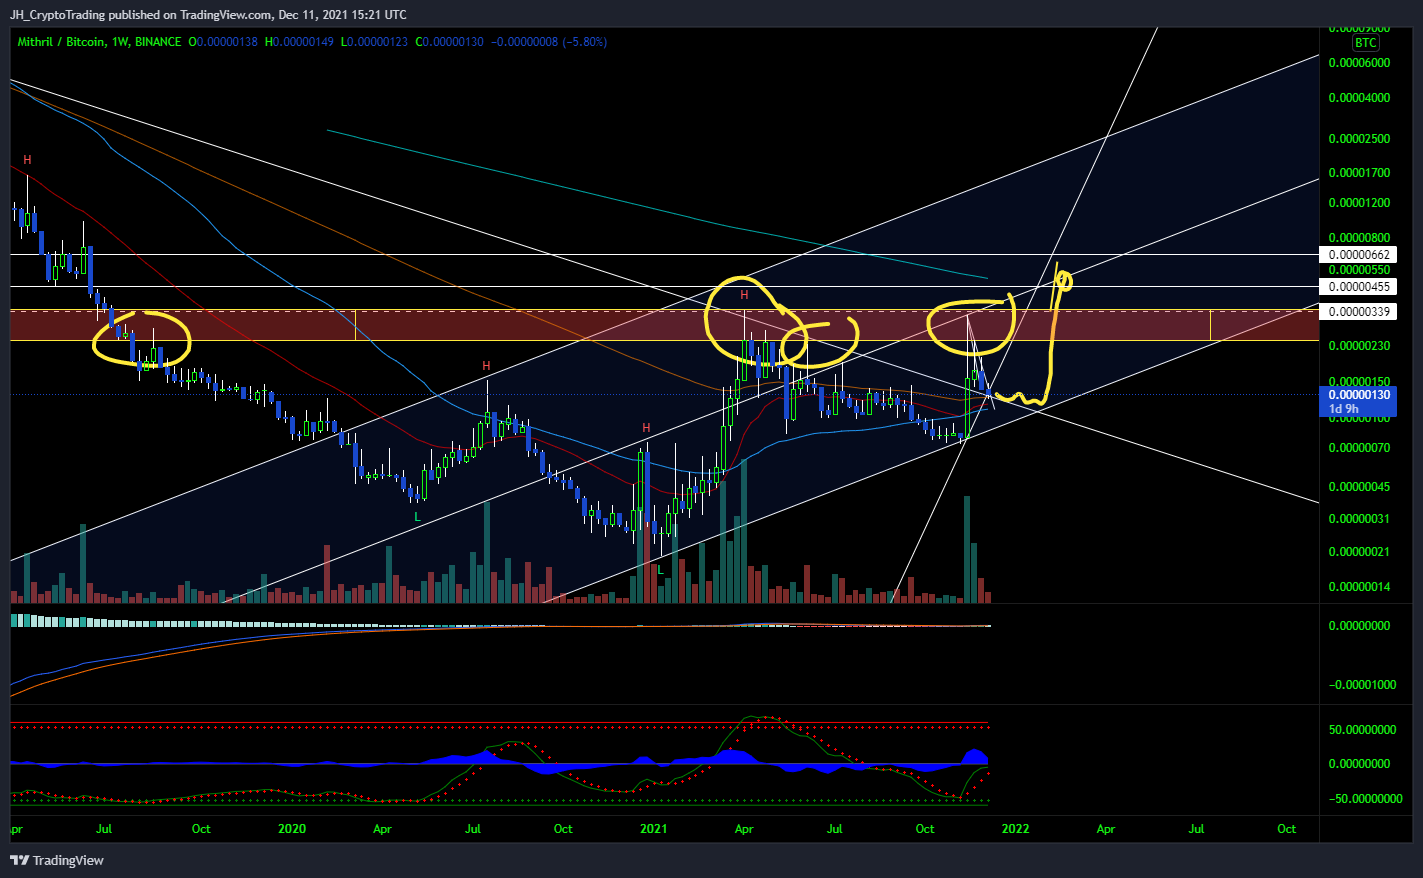Select the close value C0.00000130
1423x878 pixels.
[449, 42]
